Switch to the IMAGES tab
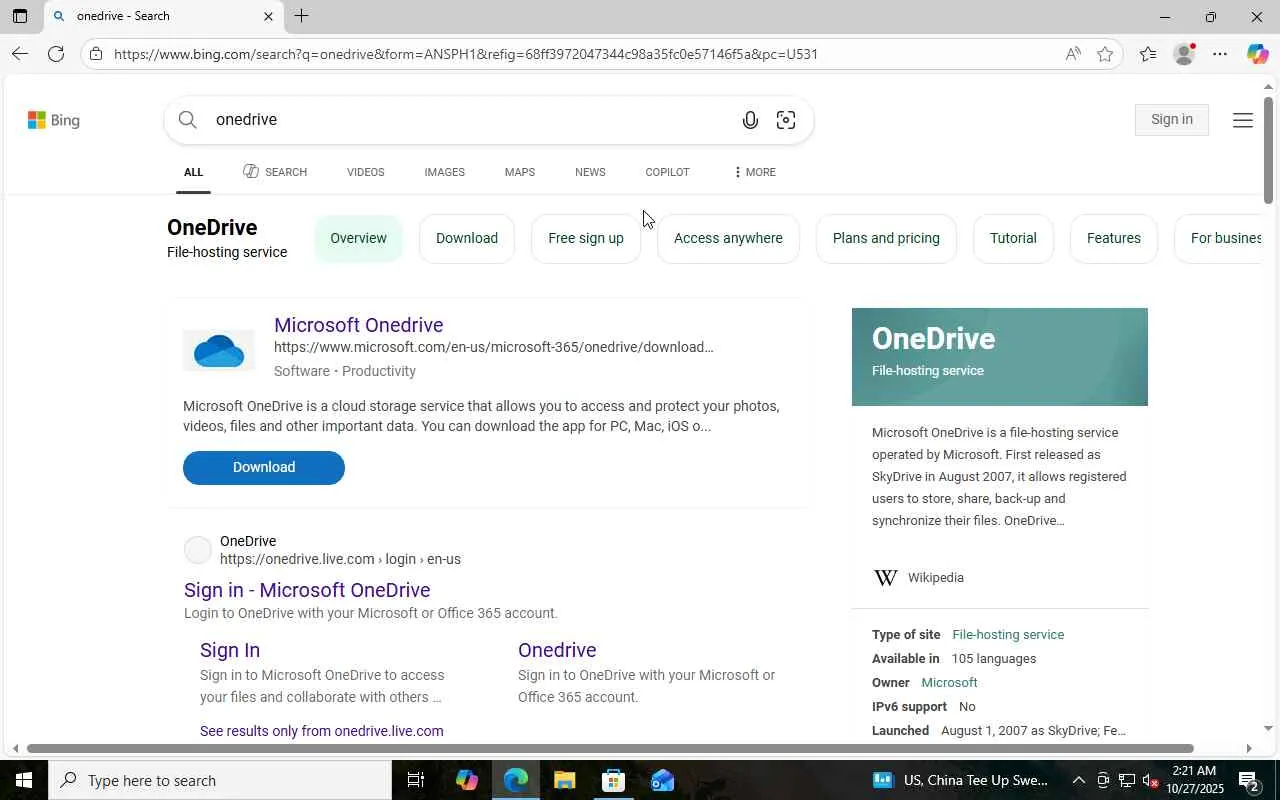The height and width of the screenshot is (800, 1280). point(444,172)
